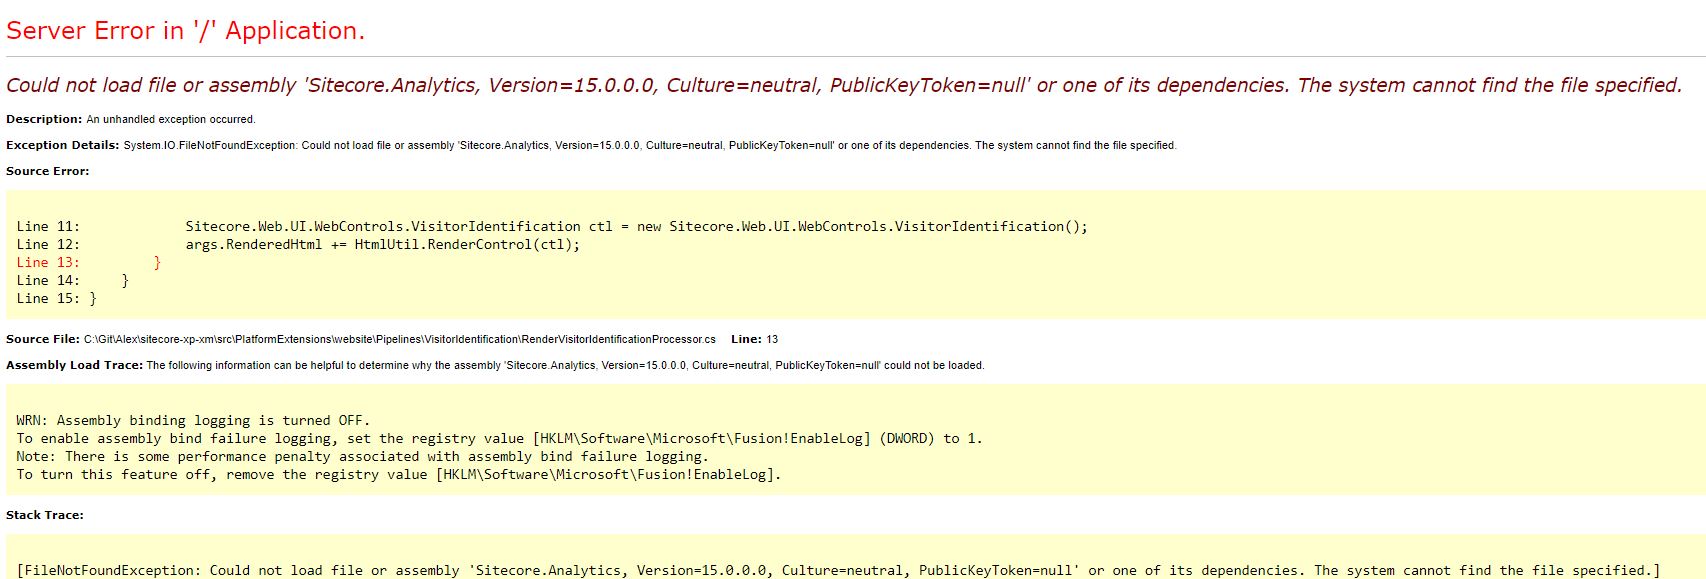The height and width of the screenshot is (579, 1706).
Task: Click the 'WRN: Assembly binding logging' line
Action: tap(193, 420)
